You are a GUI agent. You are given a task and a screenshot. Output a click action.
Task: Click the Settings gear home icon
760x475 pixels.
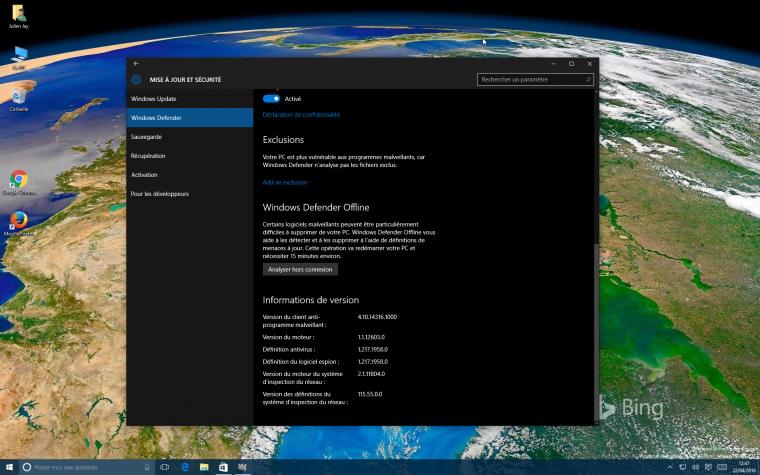(x=136, y=79)
